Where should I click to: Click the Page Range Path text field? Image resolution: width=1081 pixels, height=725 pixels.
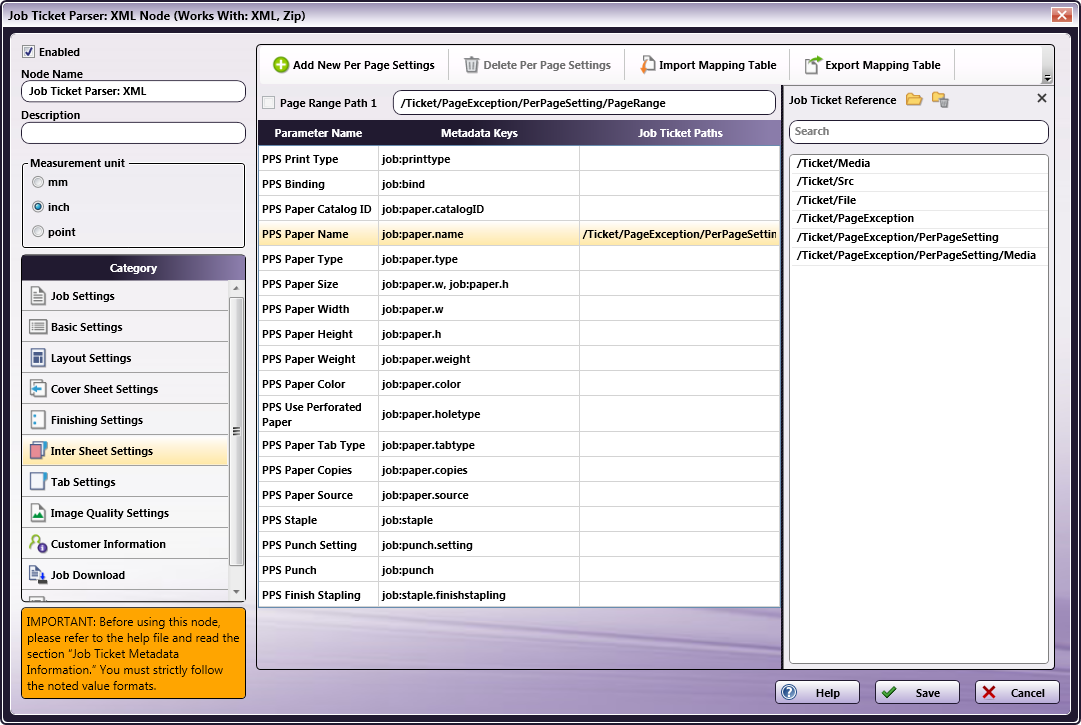[584, 103]
